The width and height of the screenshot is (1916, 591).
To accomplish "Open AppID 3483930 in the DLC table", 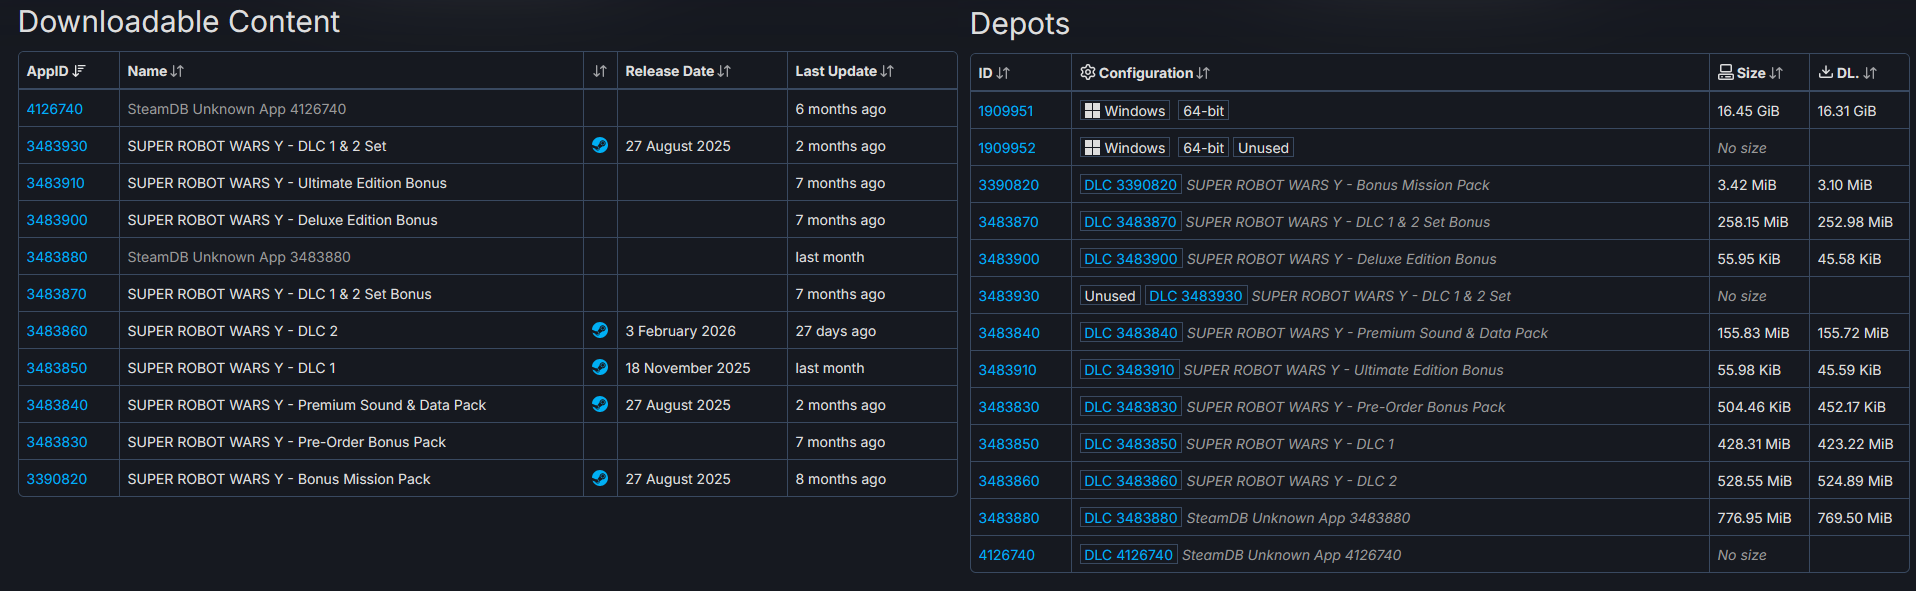I will pos(57,146).
